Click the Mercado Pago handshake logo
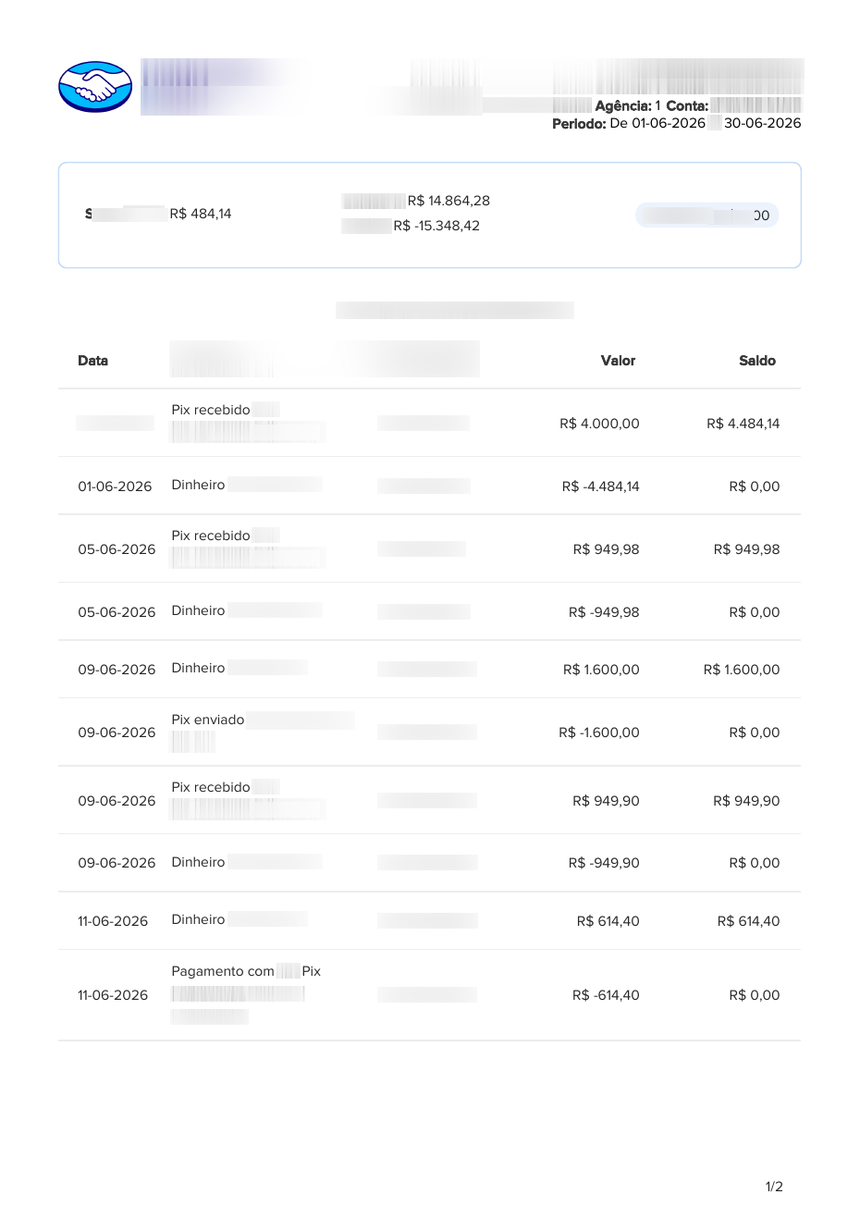 tap(96, 87)
